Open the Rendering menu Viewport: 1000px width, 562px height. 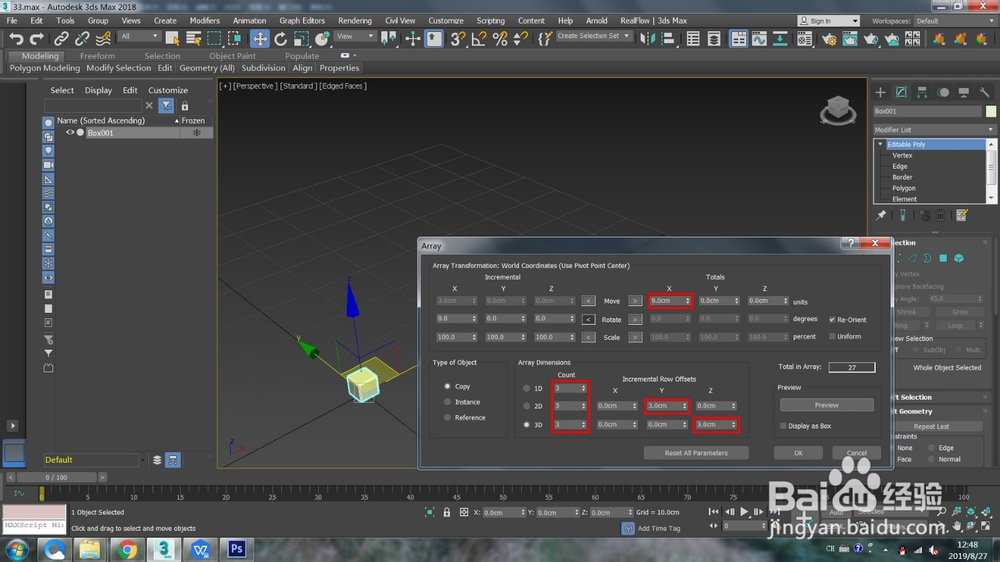355,20
